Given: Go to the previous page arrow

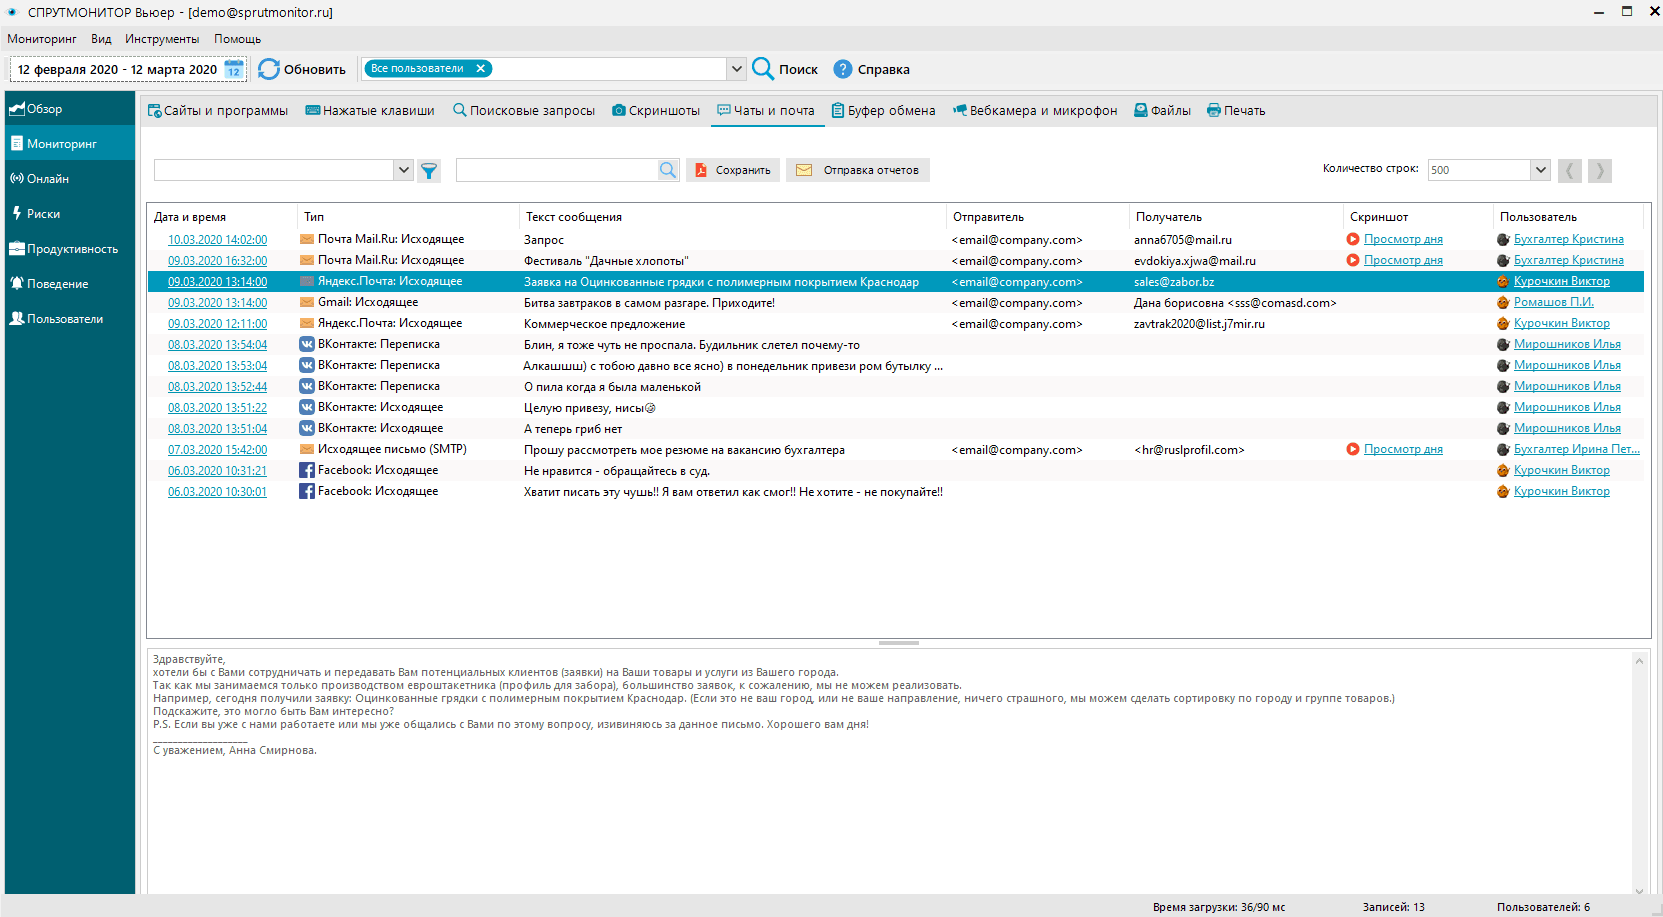Looking at the screenshot, I should tap(1570, 171).
